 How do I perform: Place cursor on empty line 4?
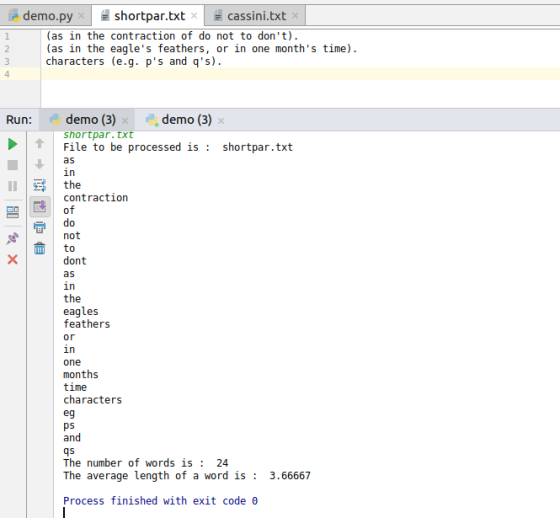click(x=300, y=74)
